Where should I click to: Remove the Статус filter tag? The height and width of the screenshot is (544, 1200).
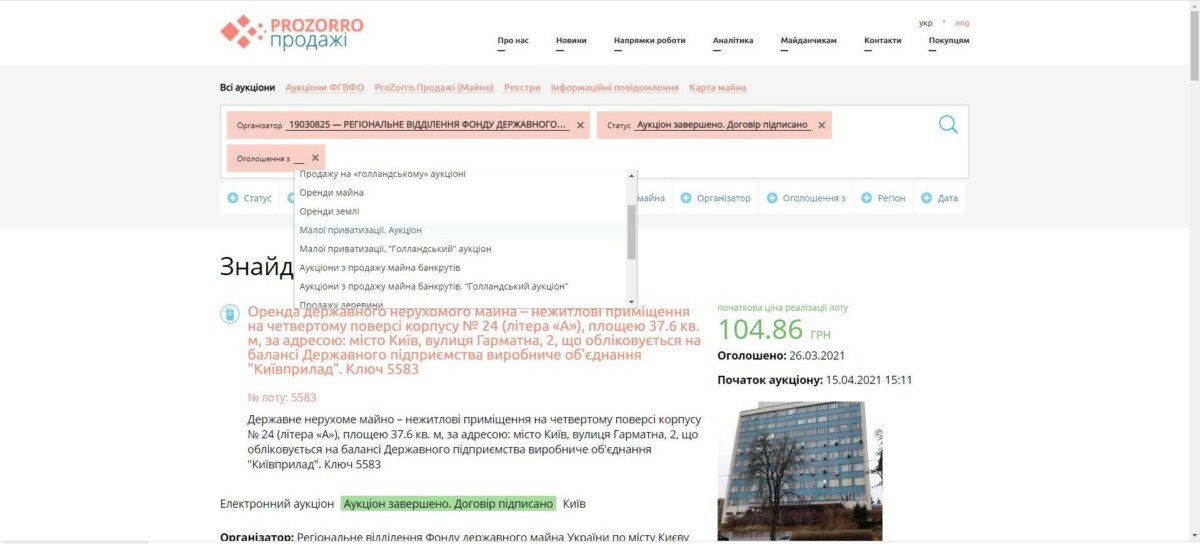tap(822, 126)
